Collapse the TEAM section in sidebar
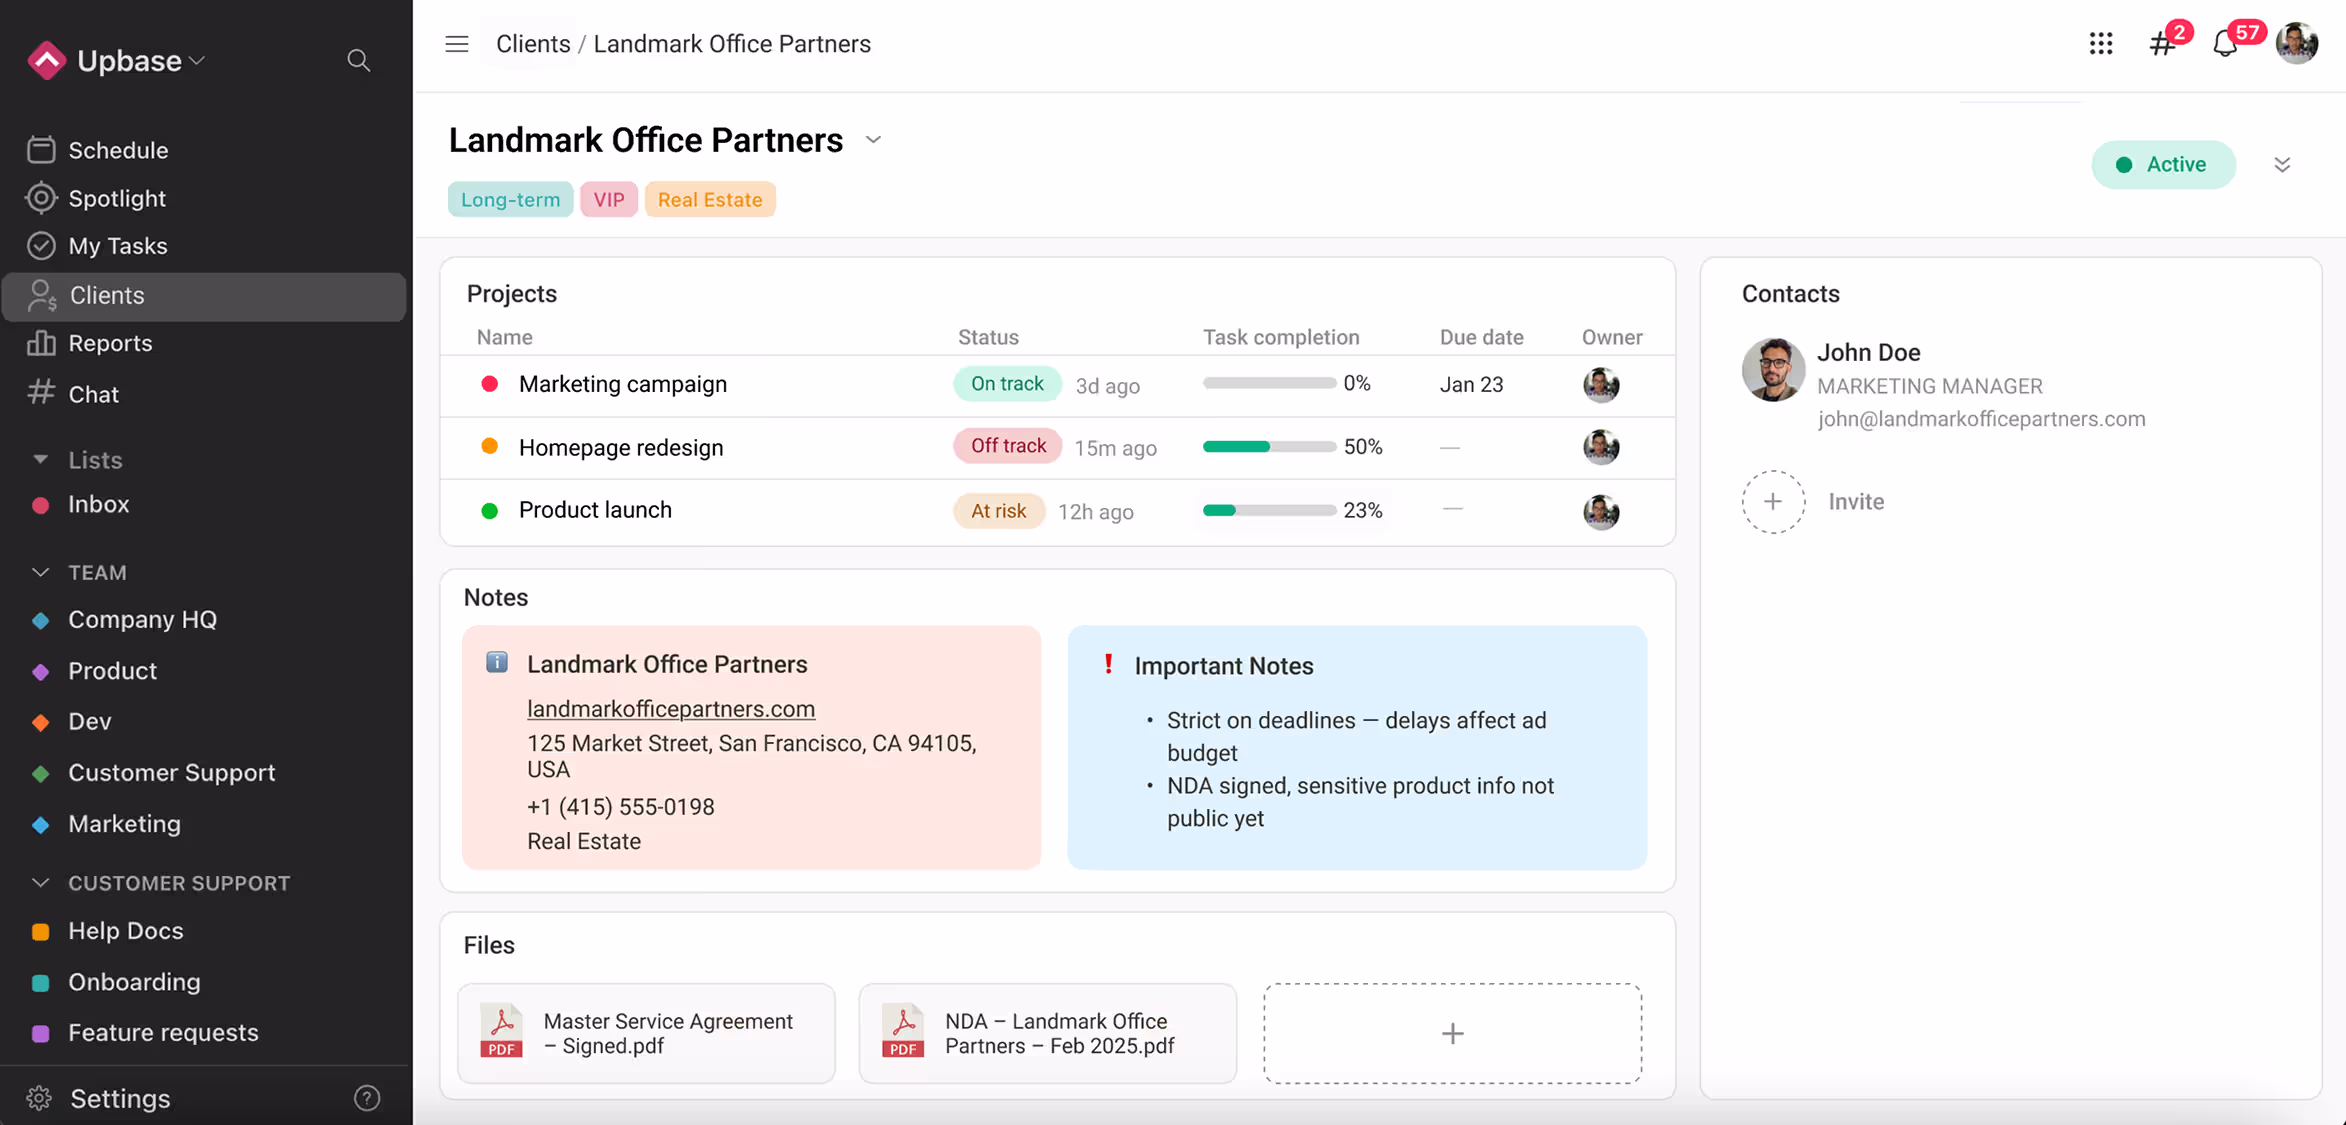2346x1125 pixels. [x=40, y=572]
